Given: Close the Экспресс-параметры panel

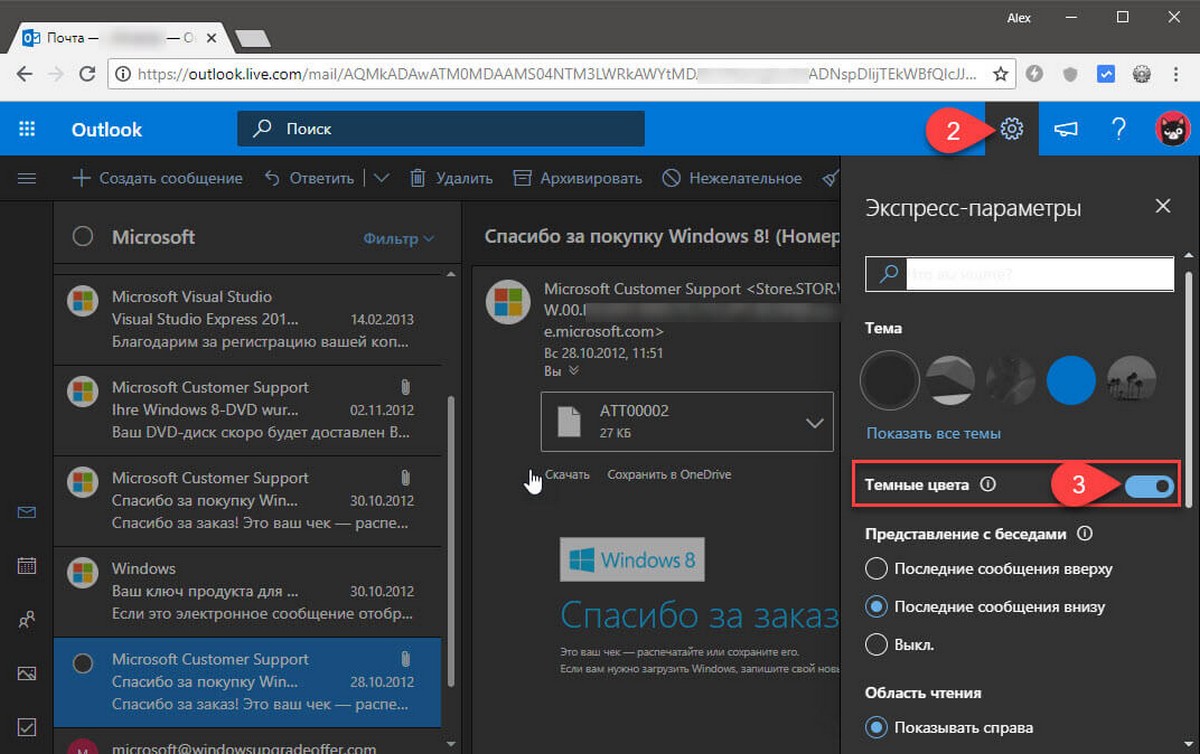Looking at the screenshot, I should click(x=1163, y=206).
